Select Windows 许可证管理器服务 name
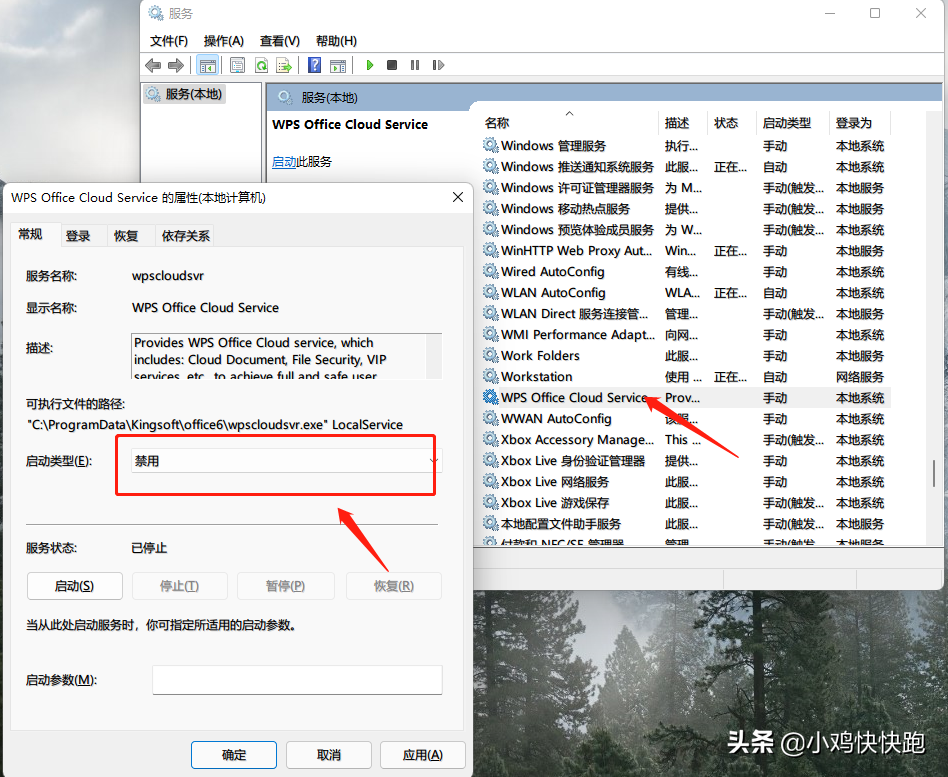The image size is (948, 777). (x=577, y=187)
